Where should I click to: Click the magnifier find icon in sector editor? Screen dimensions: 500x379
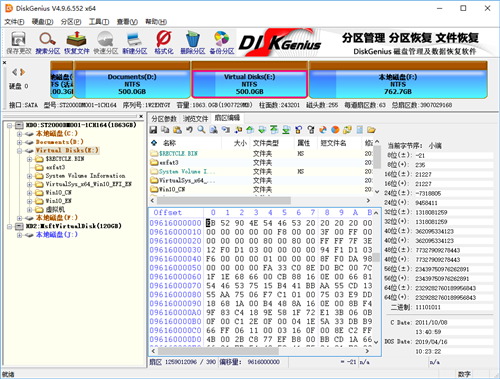[201, 130]
